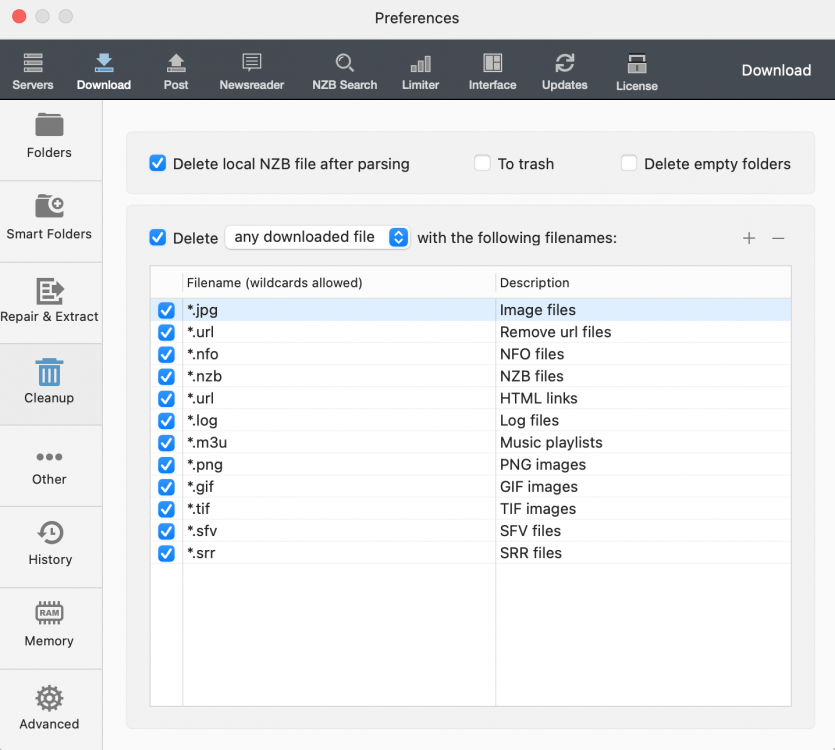Open the License toolbar icon
Viewport: 835px width, 750px height.
(636, 71)
